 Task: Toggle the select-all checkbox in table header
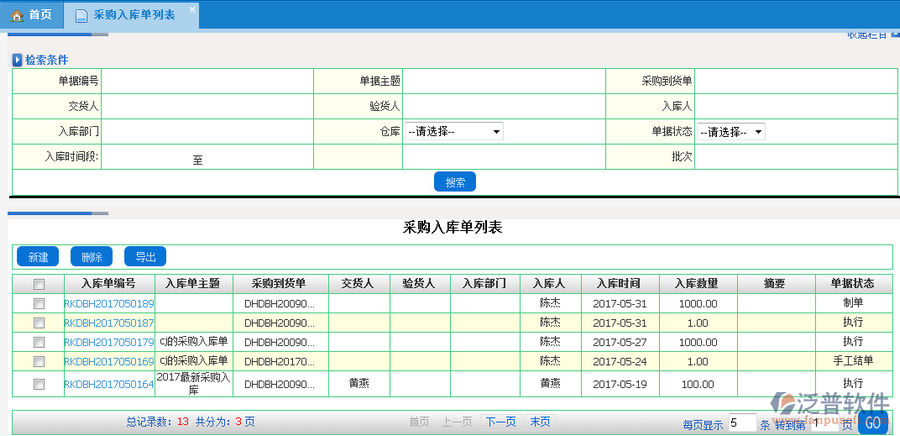pyautogui.click(x=38, y=283)
